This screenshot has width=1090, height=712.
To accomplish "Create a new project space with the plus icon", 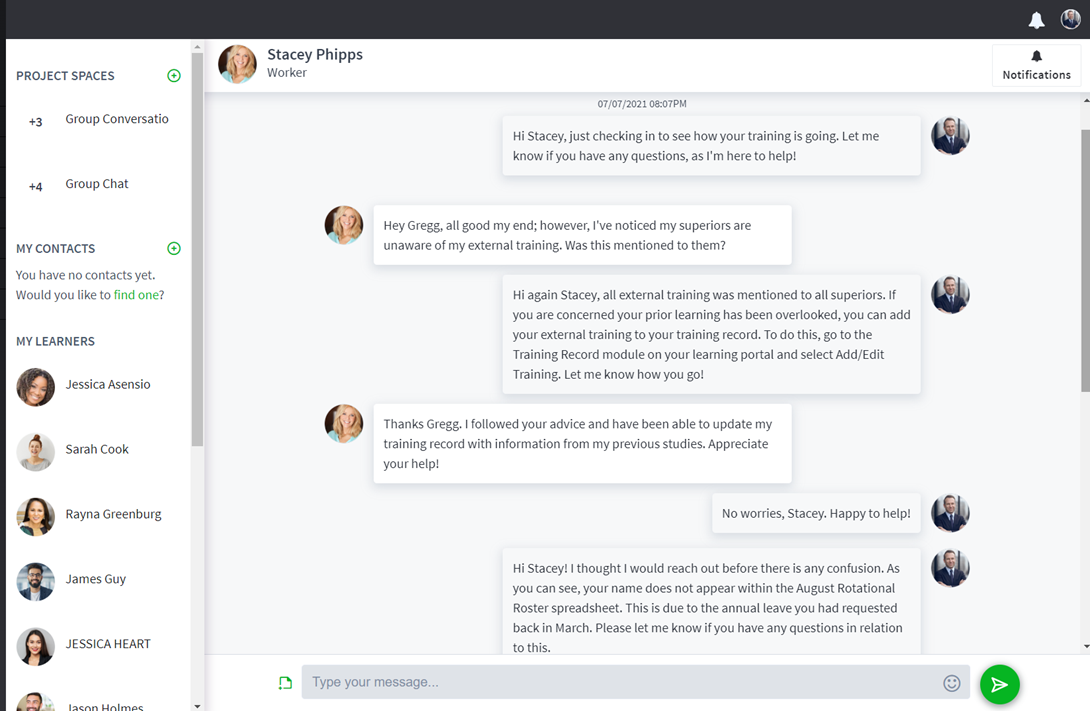I will click(x=173, y=75).
